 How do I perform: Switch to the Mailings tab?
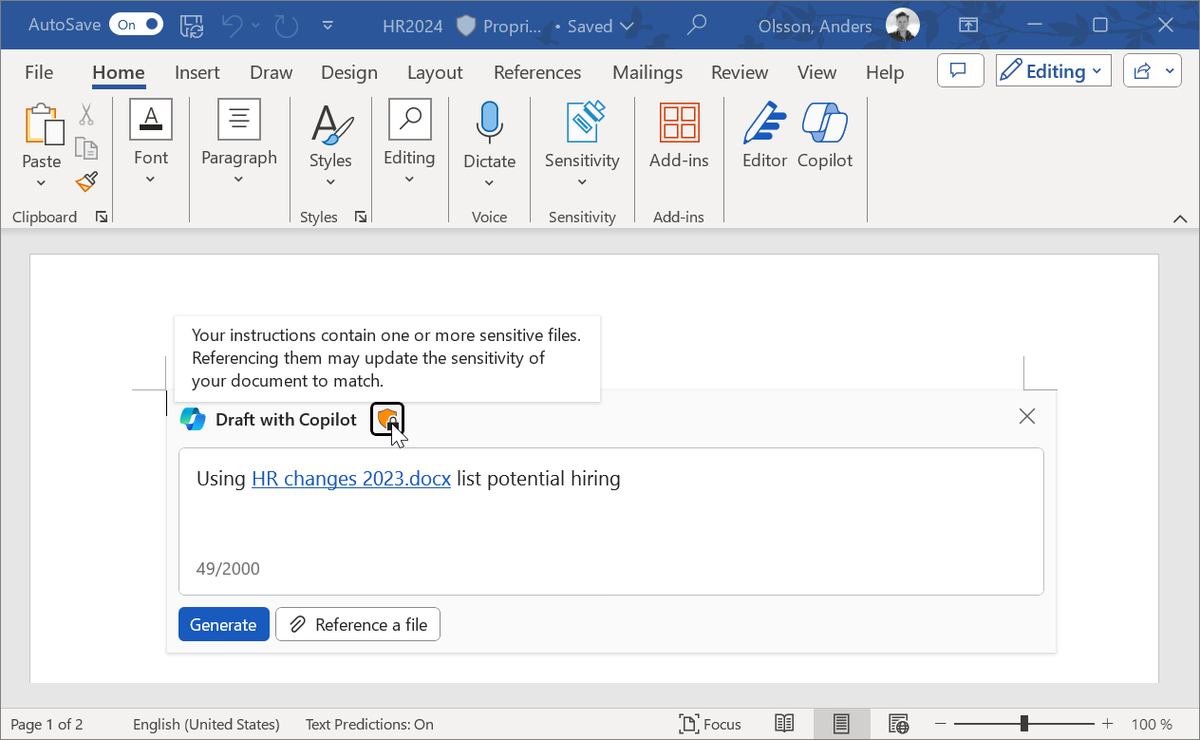coord(647,72)
